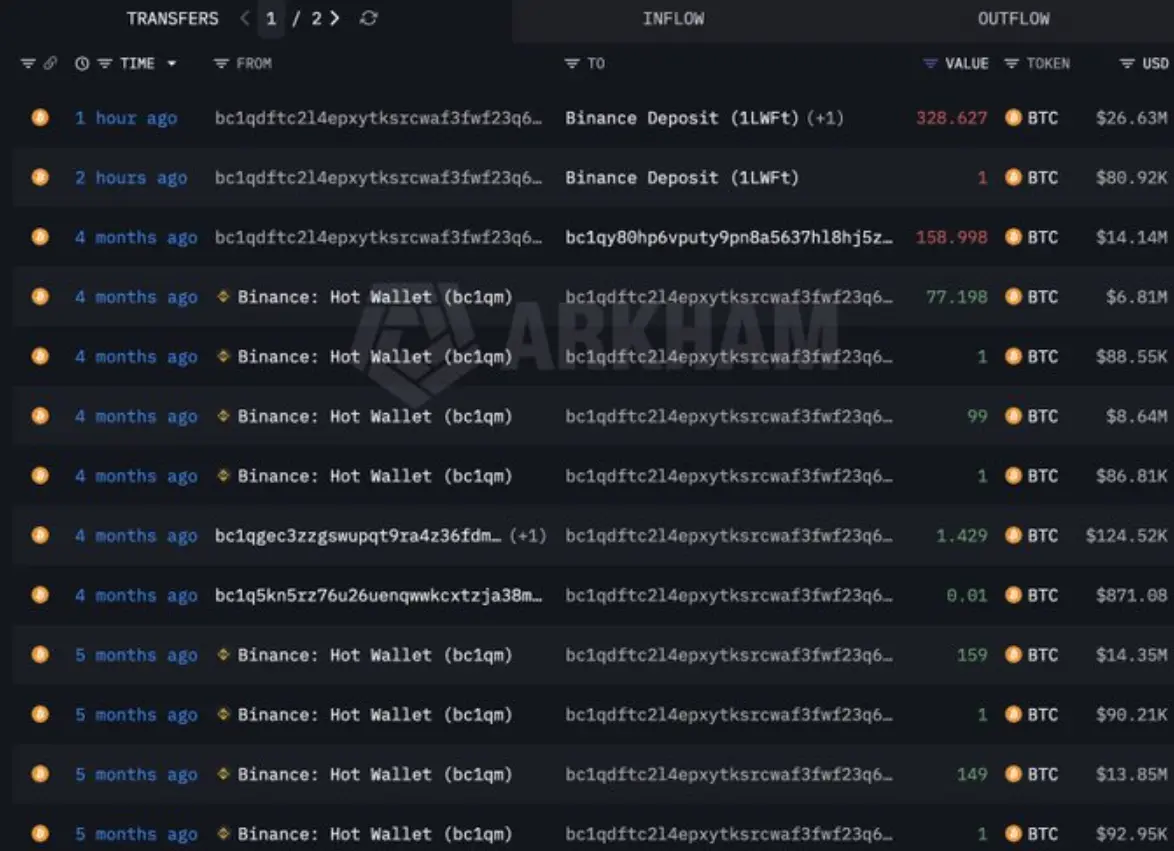Click the $124.52K USD amount
Image resolution: width=1174 pixels, height=851 pixels.
coord(1126,536)
